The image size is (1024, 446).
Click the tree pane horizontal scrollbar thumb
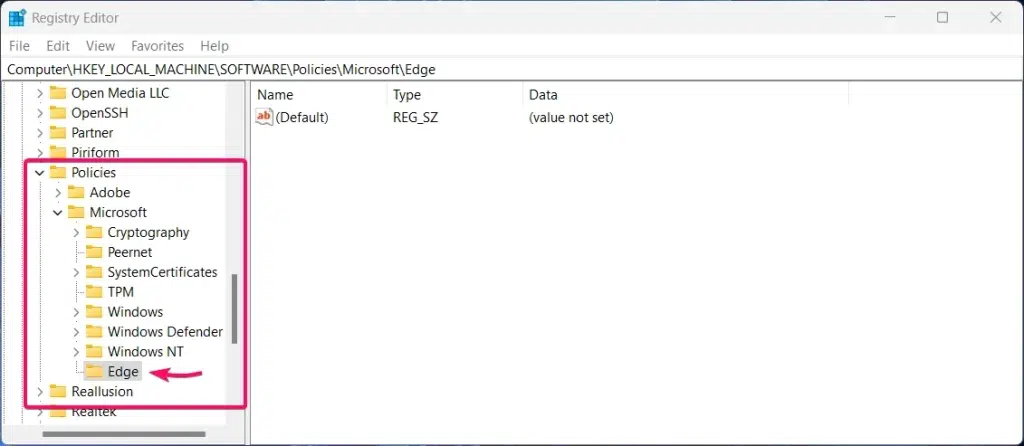coord(124,434)
